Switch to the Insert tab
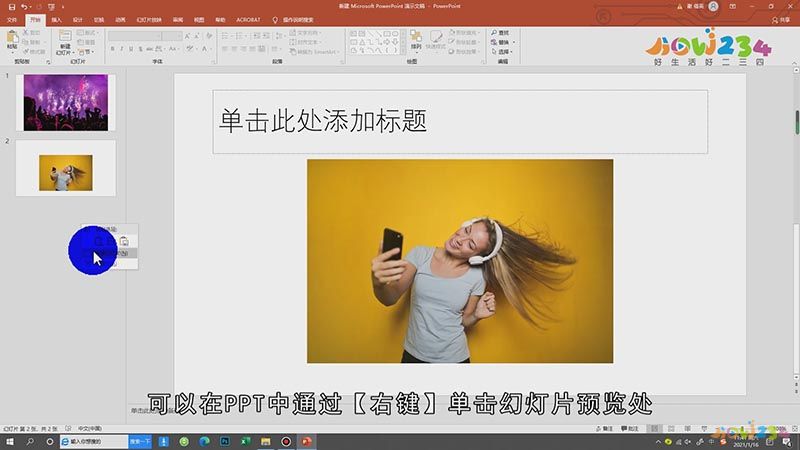800x450 pixels. [56, 20]
